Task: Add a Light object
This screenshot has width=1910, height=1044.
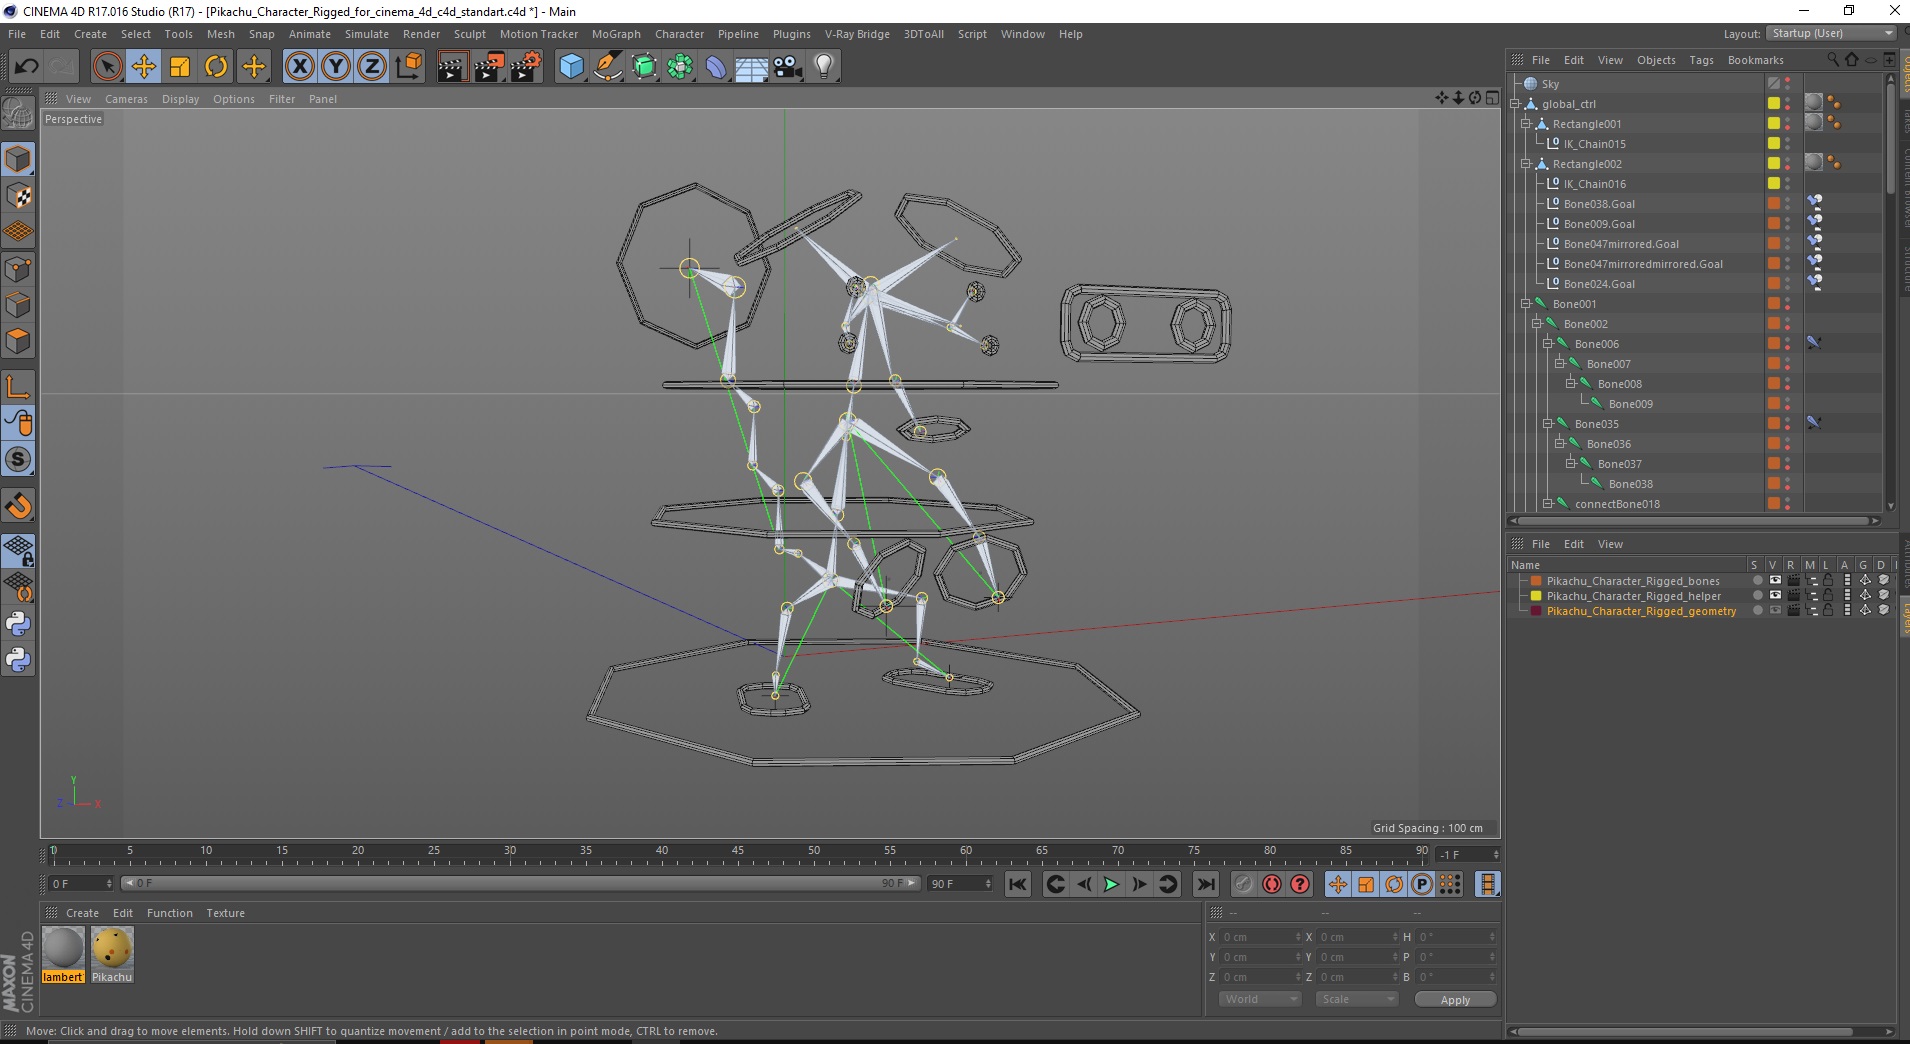Action: click(824, 67)
